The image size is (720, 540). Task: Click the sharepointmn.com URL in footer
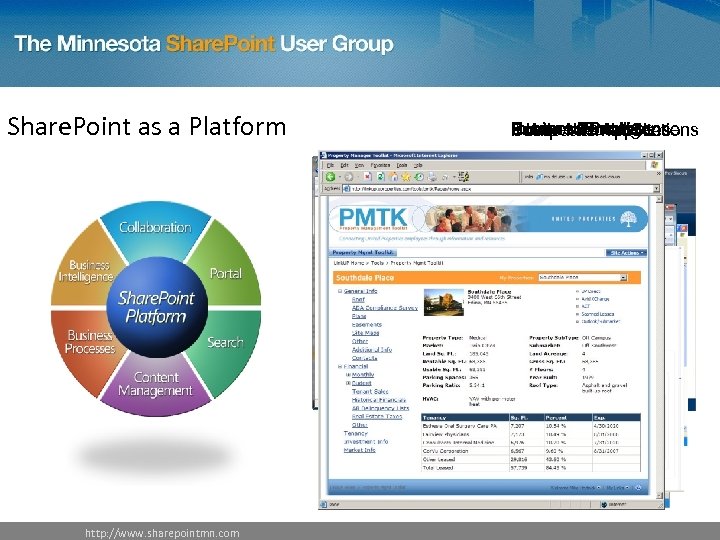(x=162, y=533)
